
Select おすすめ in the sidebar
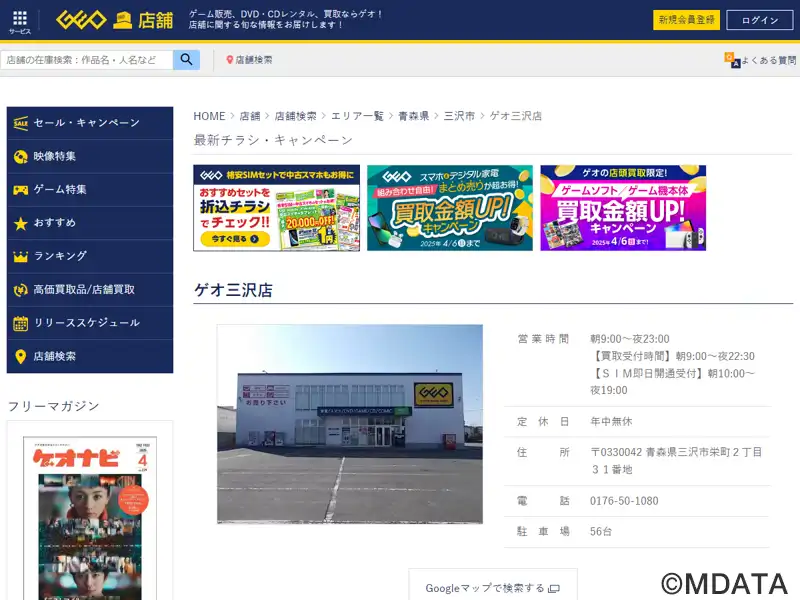[90, 223]
